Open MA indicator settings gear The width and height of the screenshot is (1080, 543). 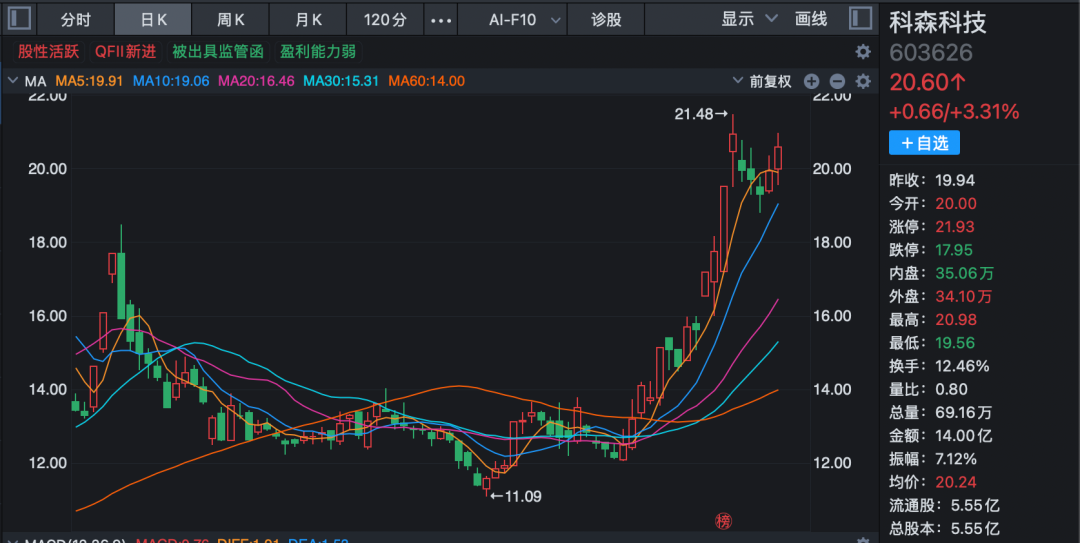point(862,82)
